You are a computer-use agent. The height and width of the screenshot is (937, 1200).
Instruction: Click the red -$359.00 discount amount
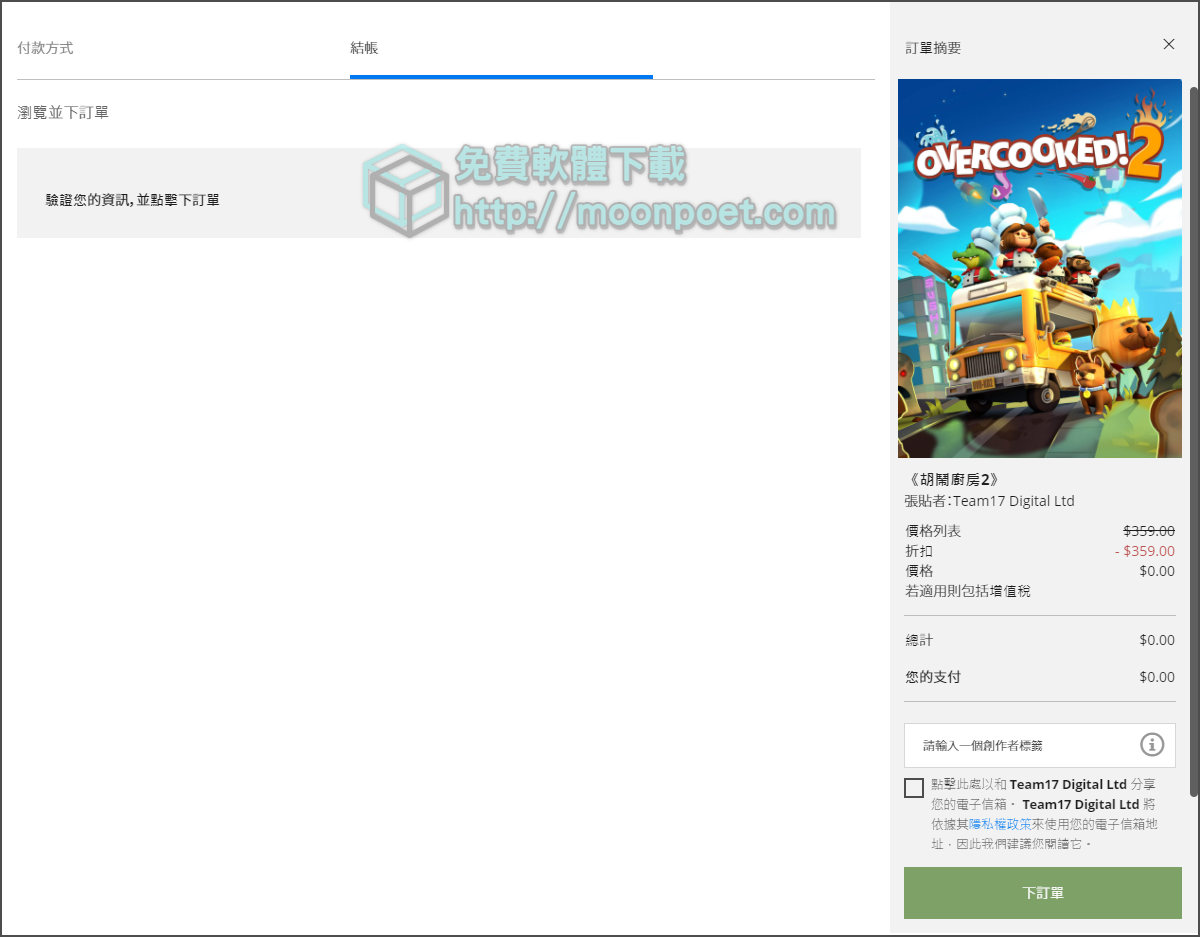click(1145, 551)
